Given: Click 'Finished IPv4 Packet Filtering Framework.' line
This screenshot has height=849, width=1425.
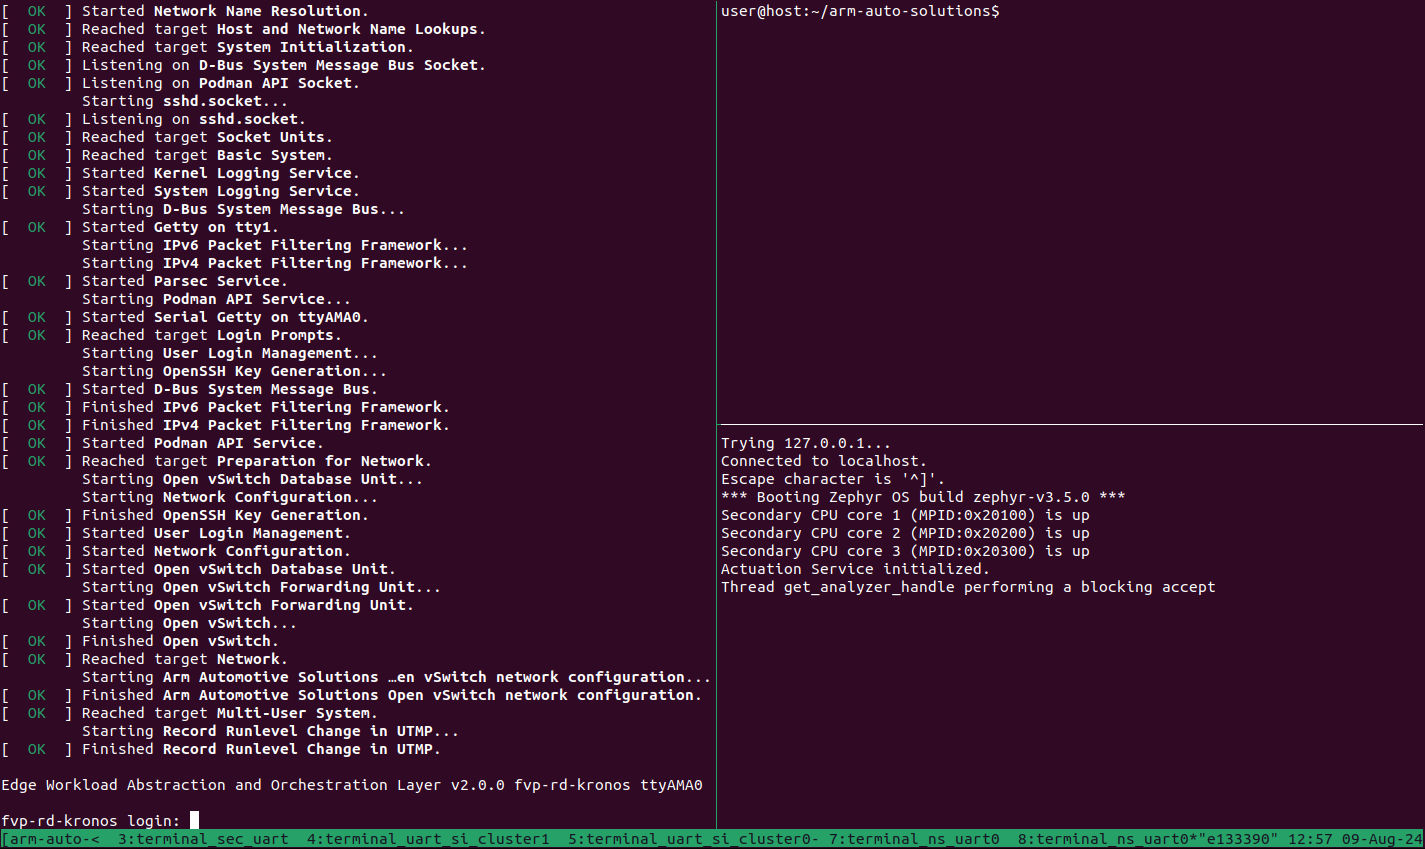Looking at the screenshot, I should (265, 425).
